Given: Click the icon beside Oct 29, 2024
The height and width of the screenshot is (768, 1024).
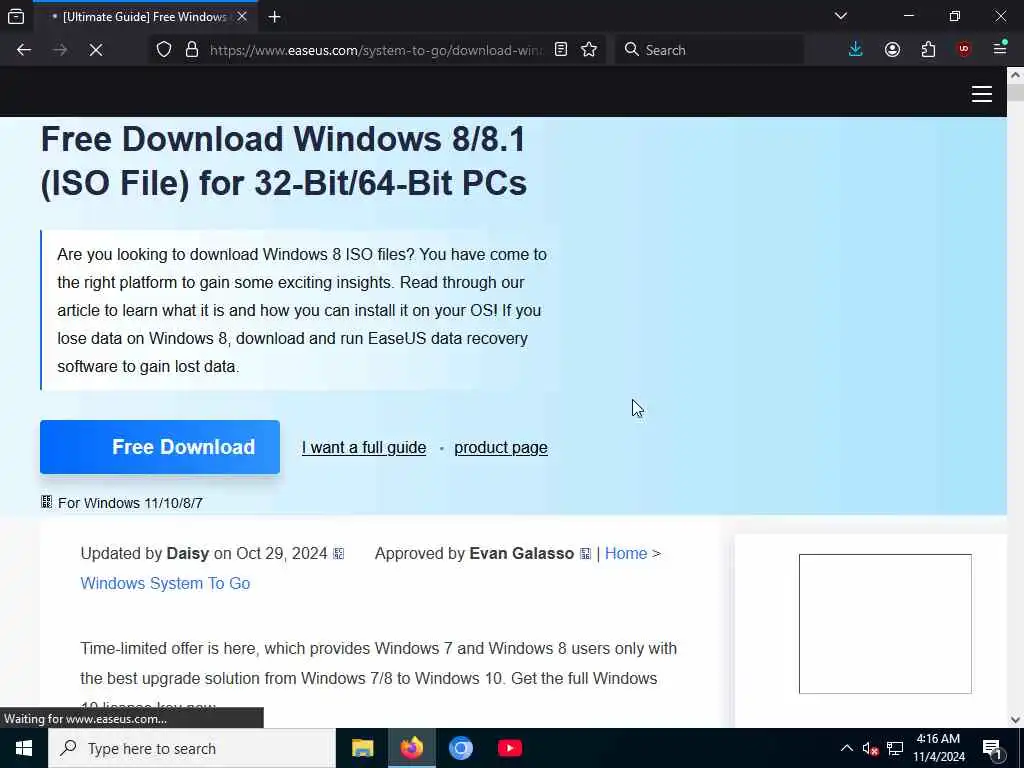Looking at the screenshot, I should [x=338, y=554].
